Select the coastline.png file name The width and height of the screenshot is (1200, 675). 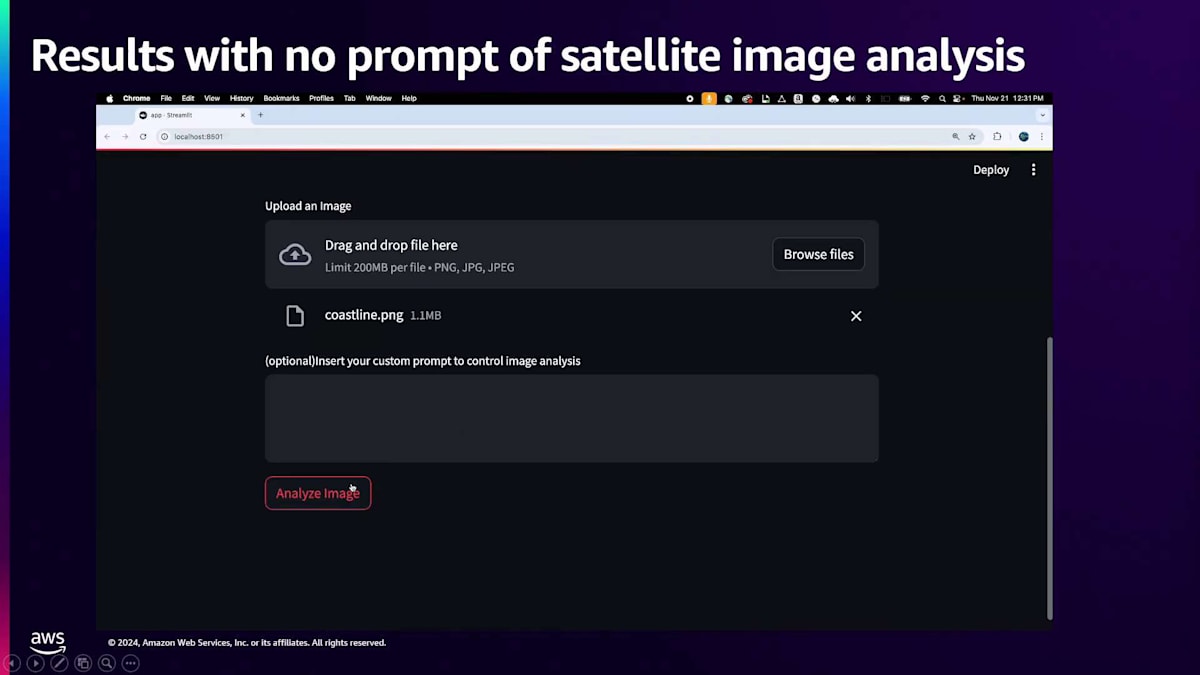point(364,315)
